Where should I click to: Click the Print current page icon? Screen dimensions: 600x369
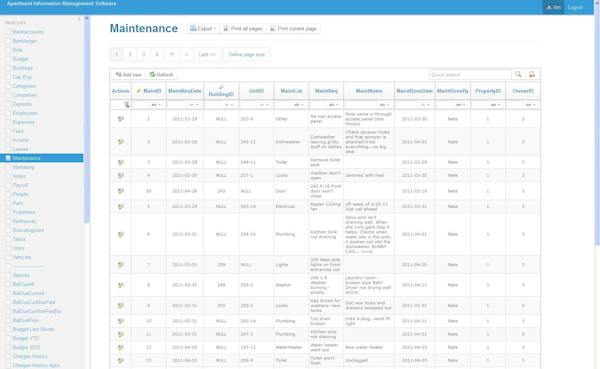[272, 29]
